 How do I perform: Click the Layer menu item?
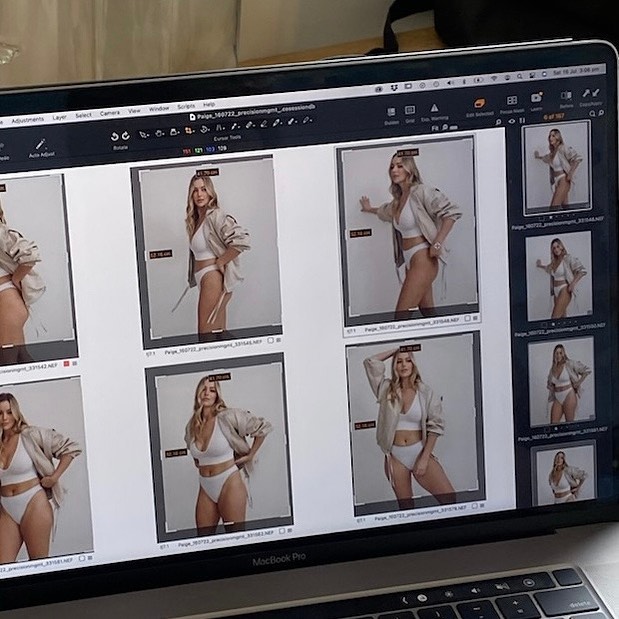[x=59, y=116]
